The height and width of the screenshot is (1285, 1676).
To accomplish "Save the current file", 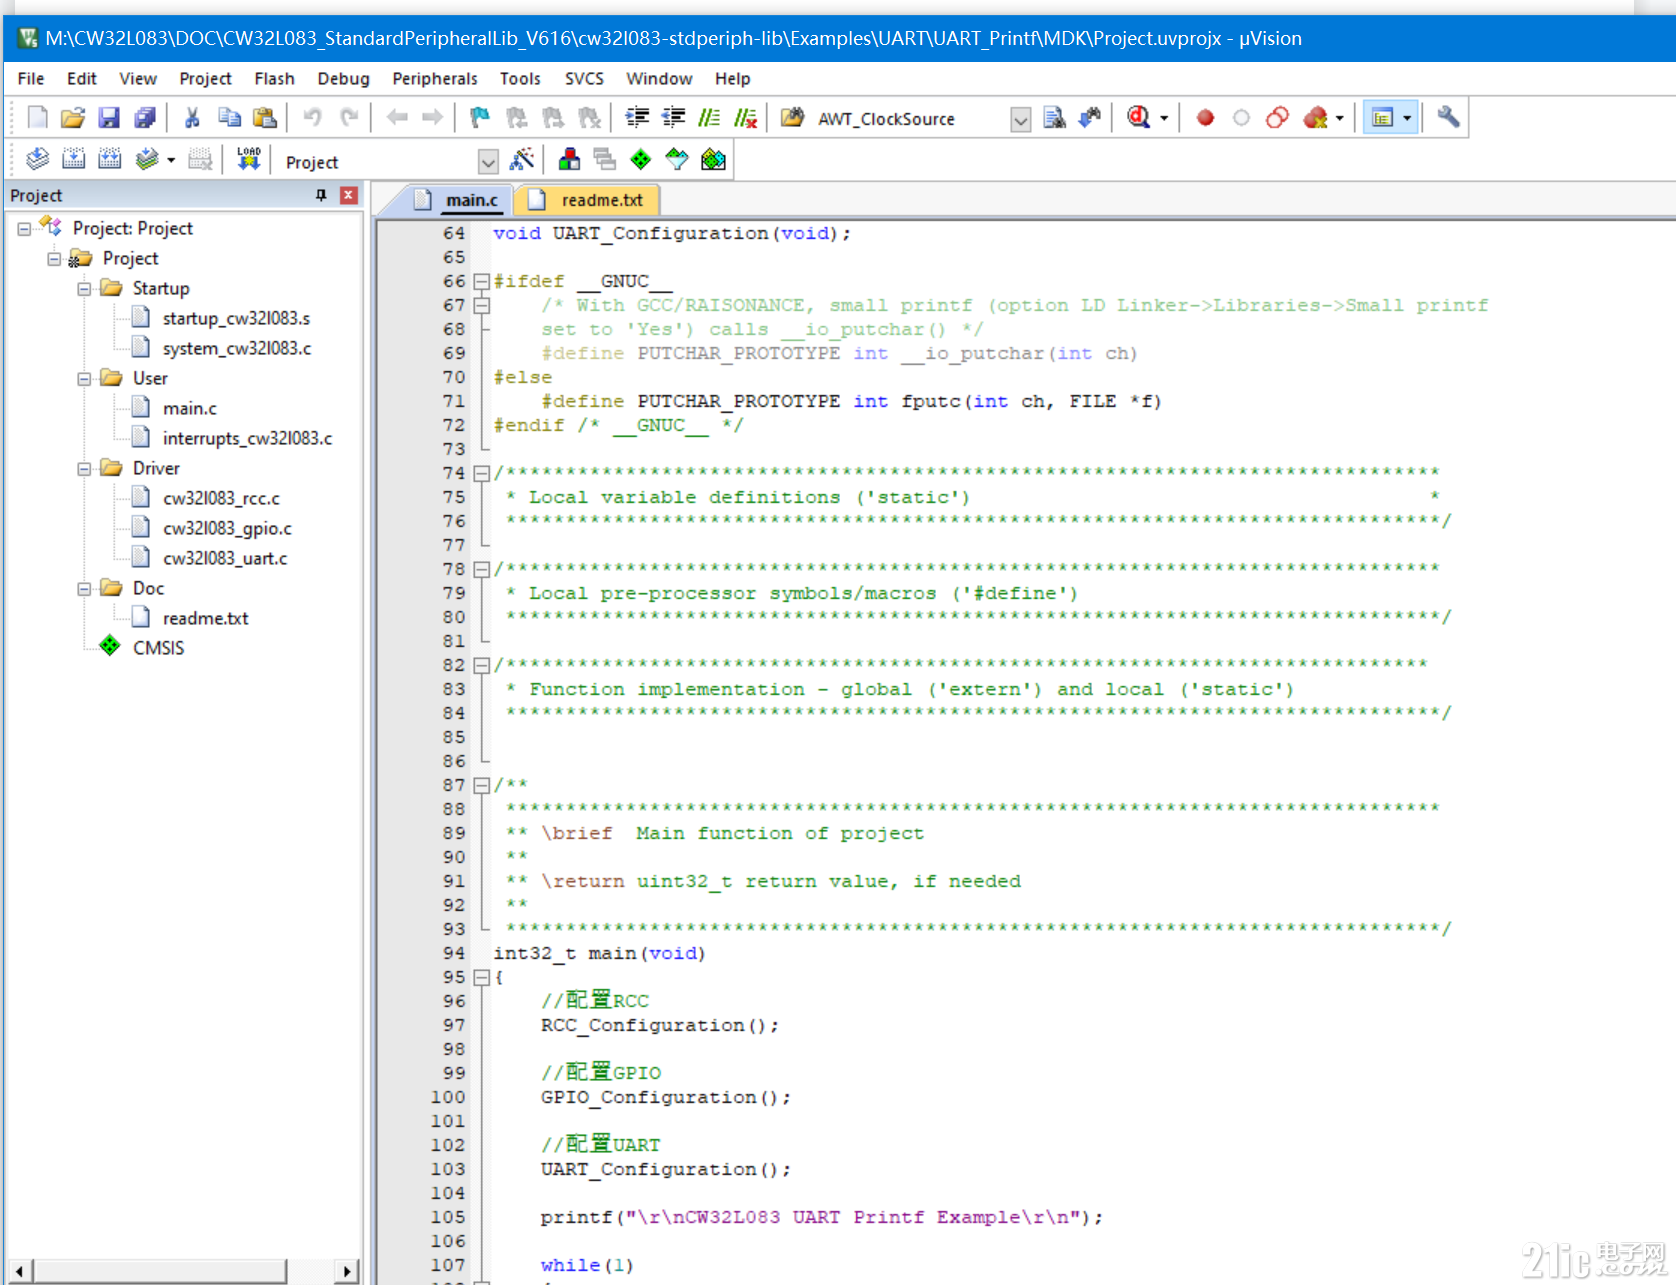I will [x=109, y=118].
